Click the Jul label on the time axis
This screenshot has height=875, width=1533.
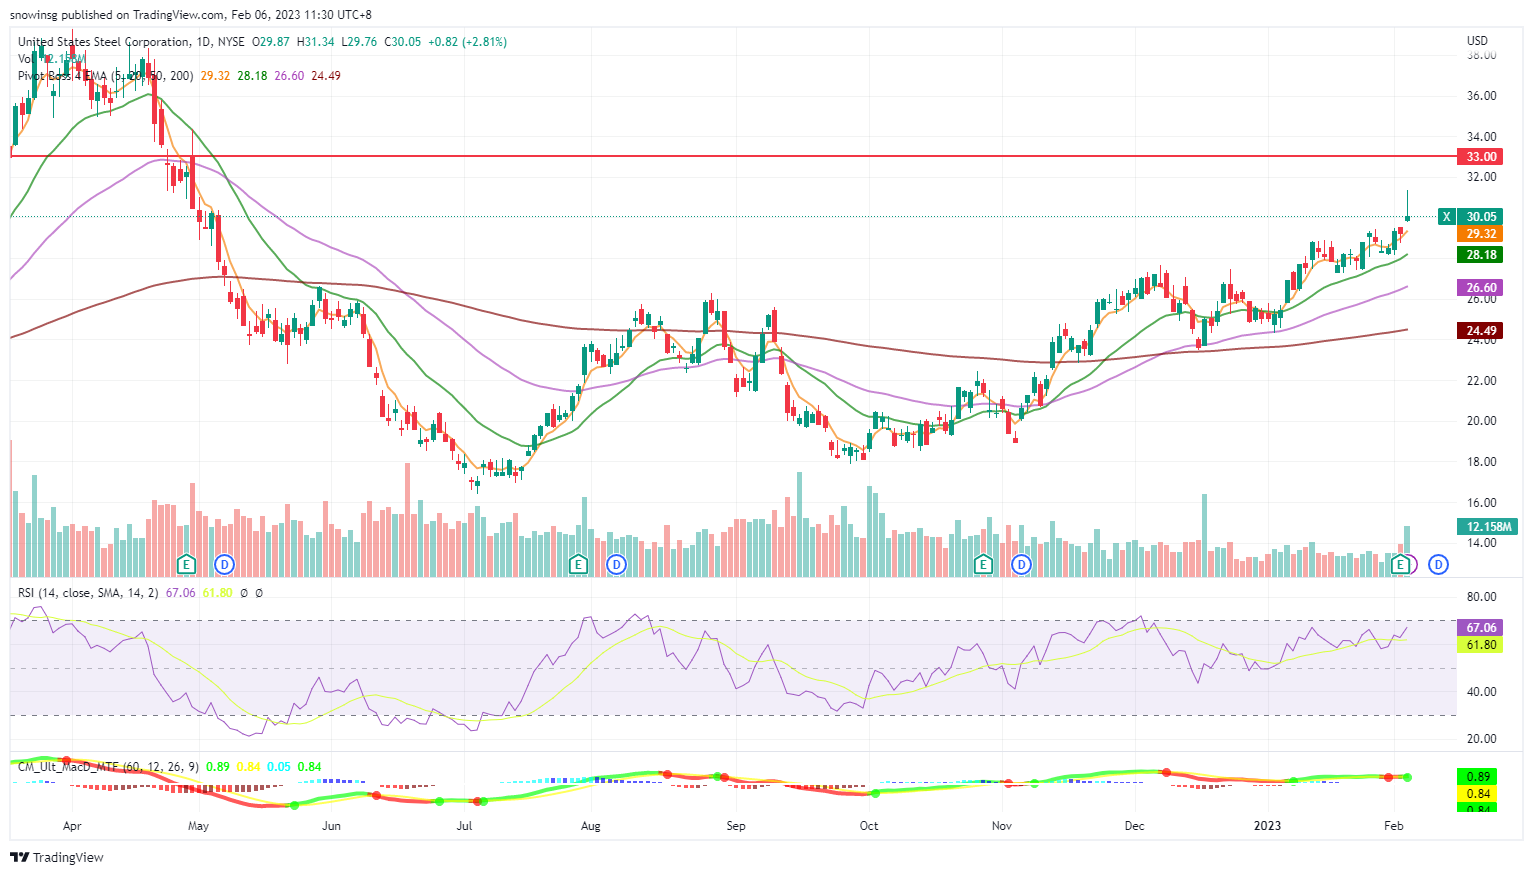click(464, 826)
